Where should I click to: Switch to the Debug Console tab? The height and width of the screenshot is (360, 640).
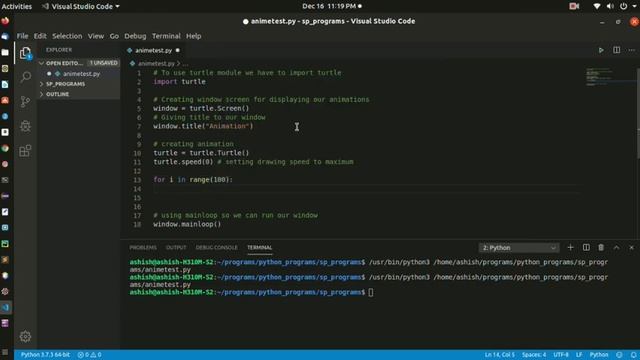click(x=216, y=247)
